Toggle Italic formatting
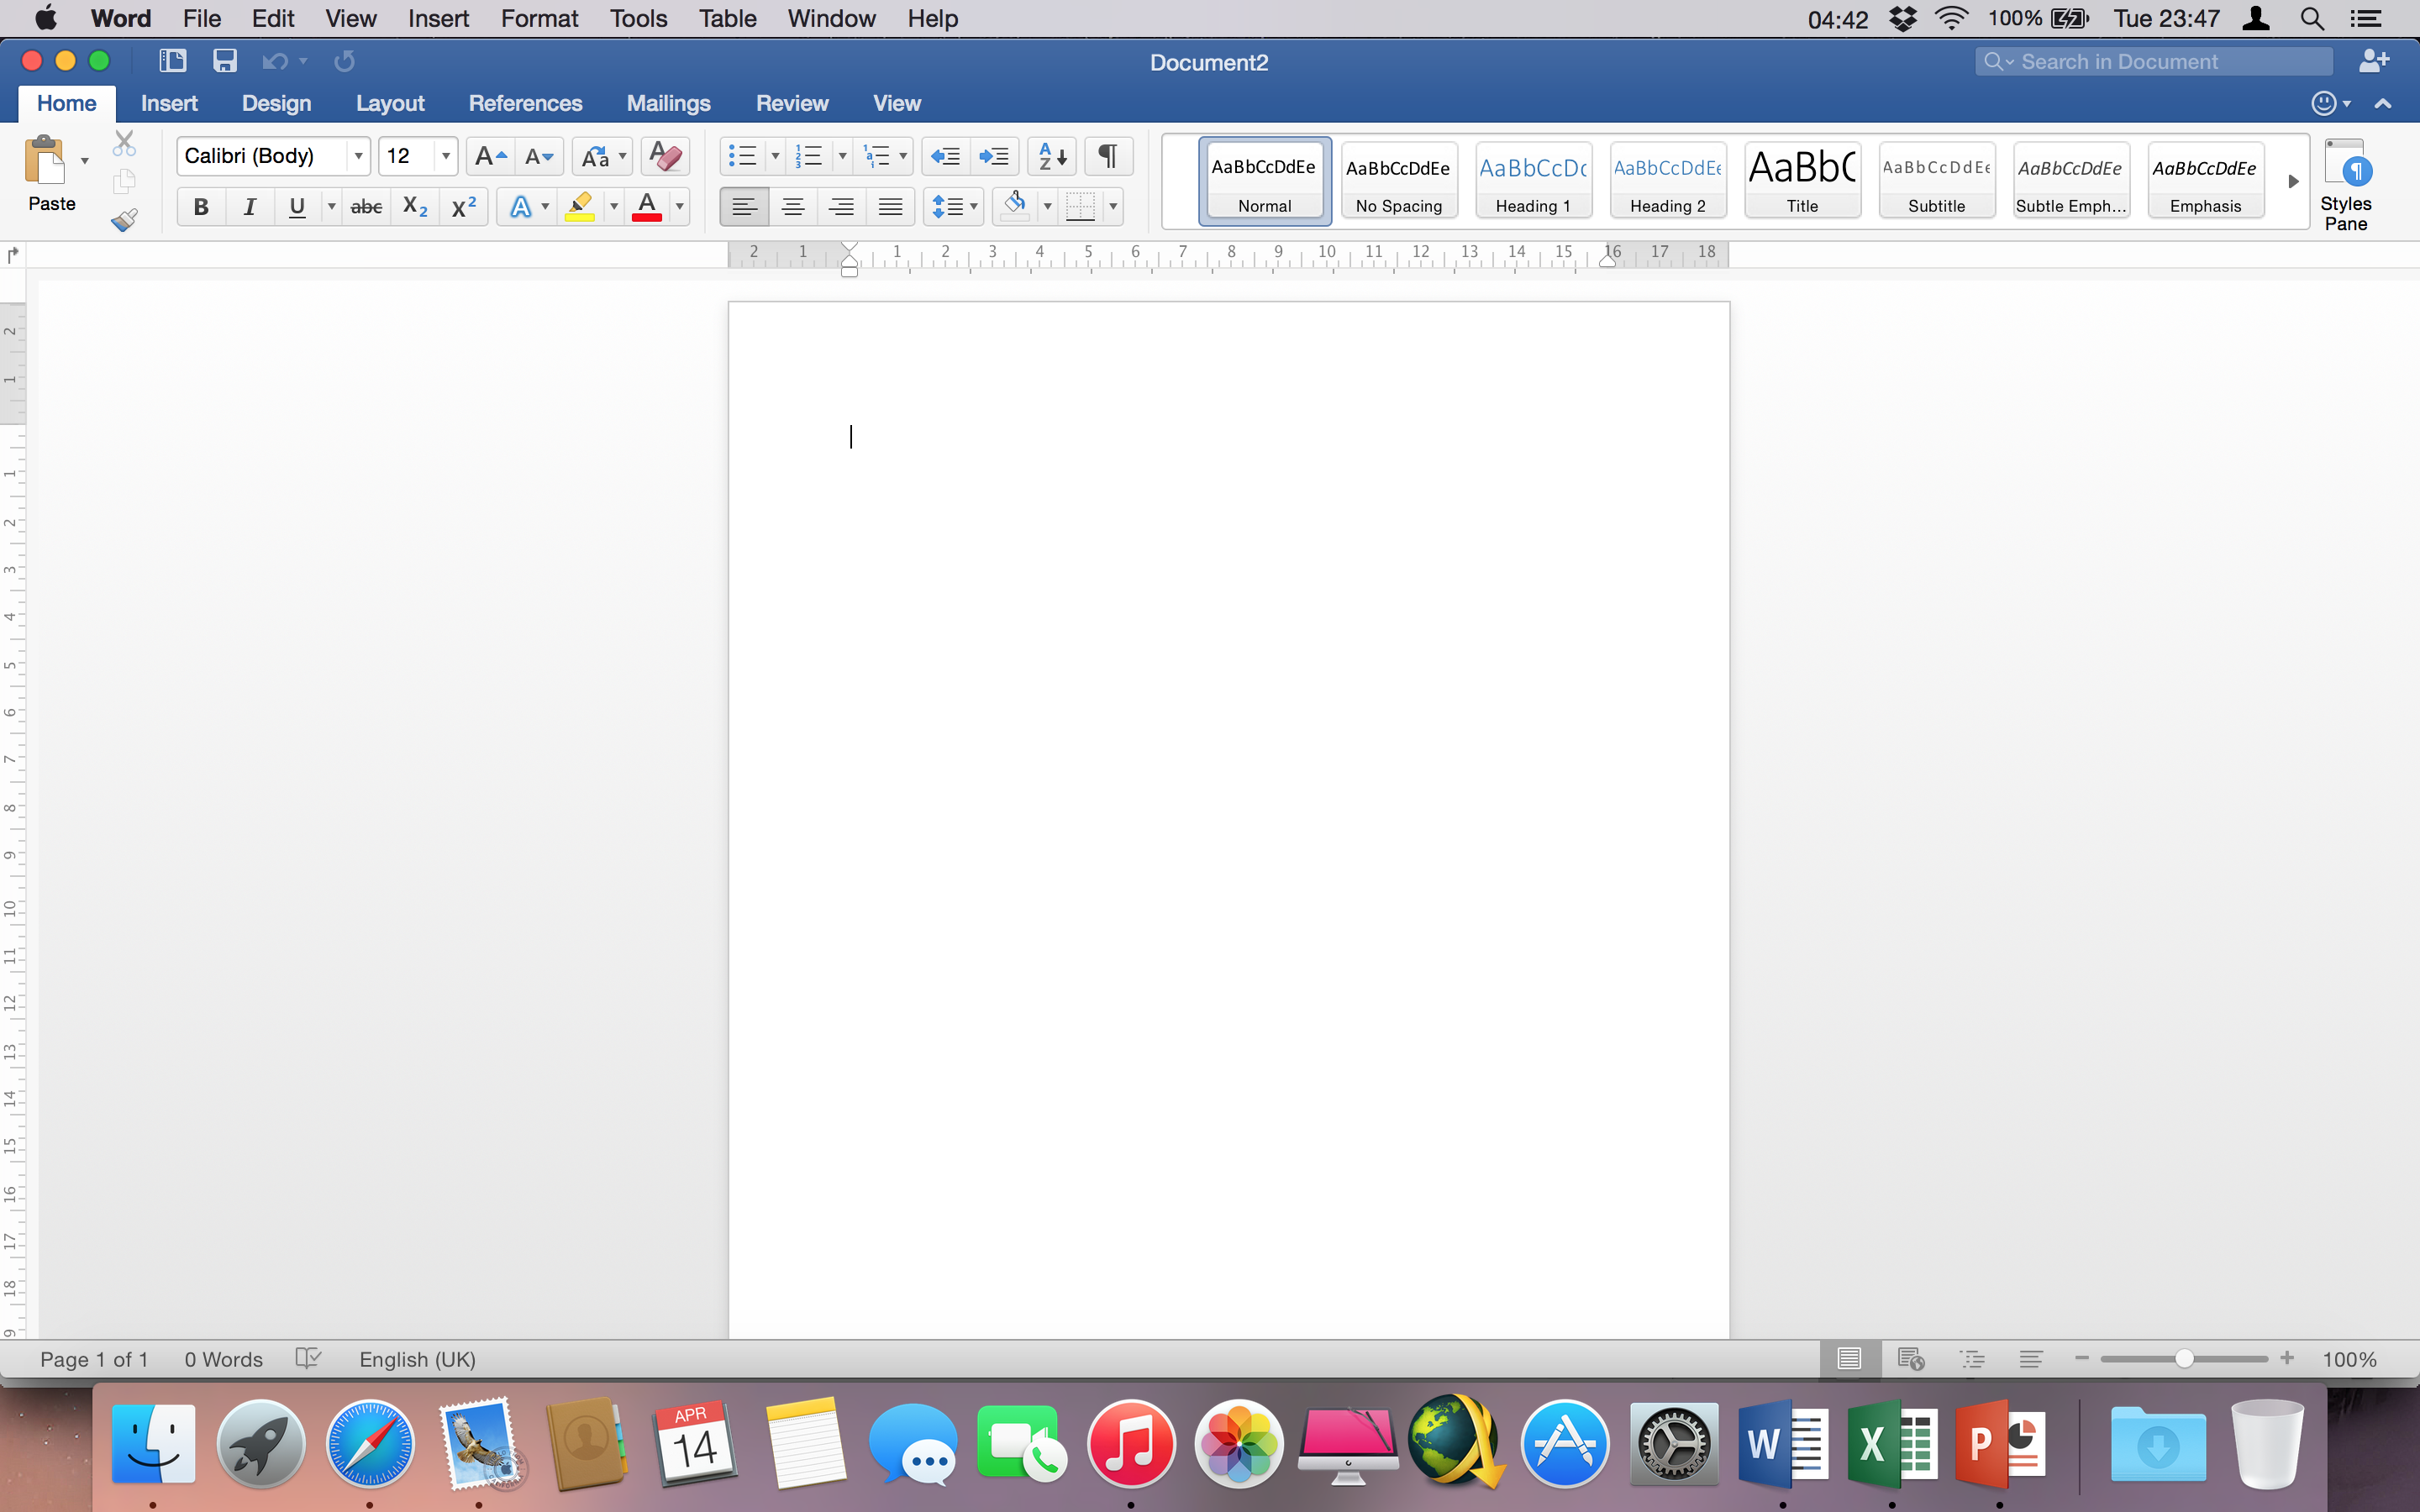 (x=249, y=207)
